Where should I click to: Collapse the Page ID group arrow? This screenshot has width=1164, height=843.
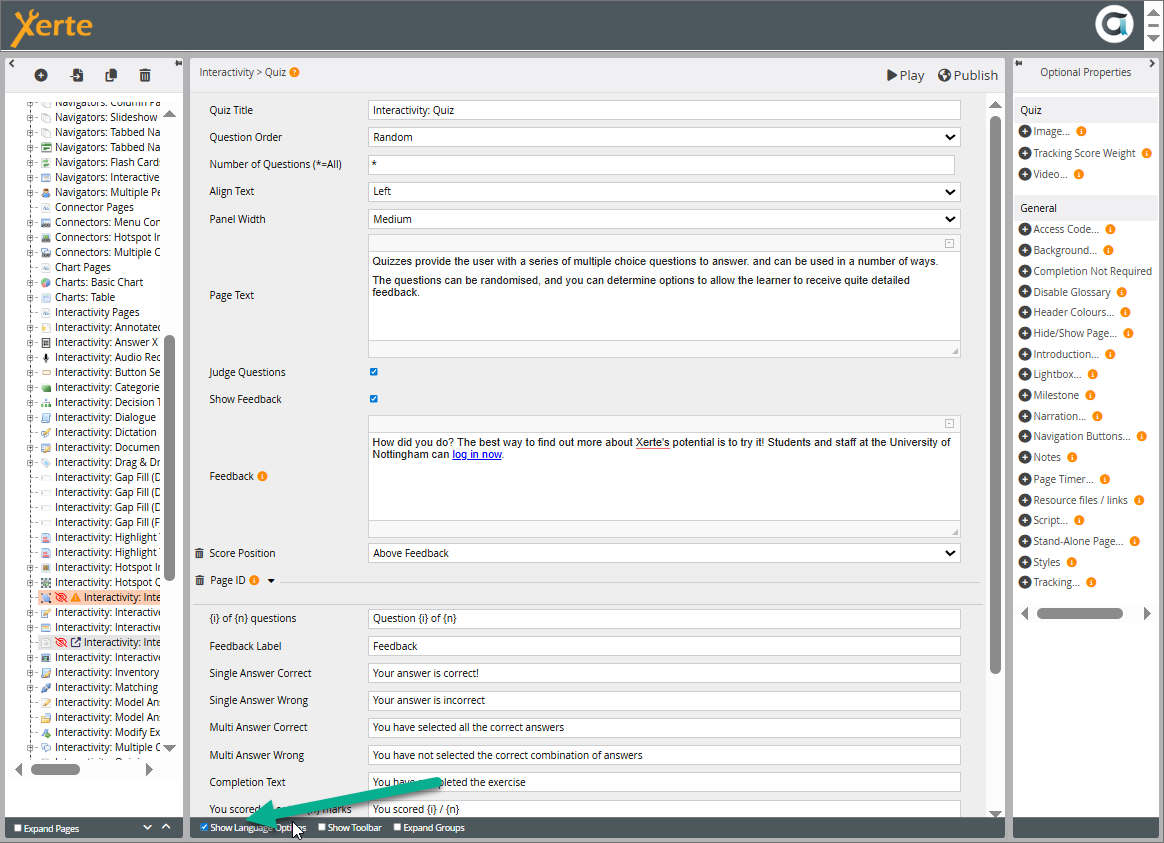pos(271,581)
